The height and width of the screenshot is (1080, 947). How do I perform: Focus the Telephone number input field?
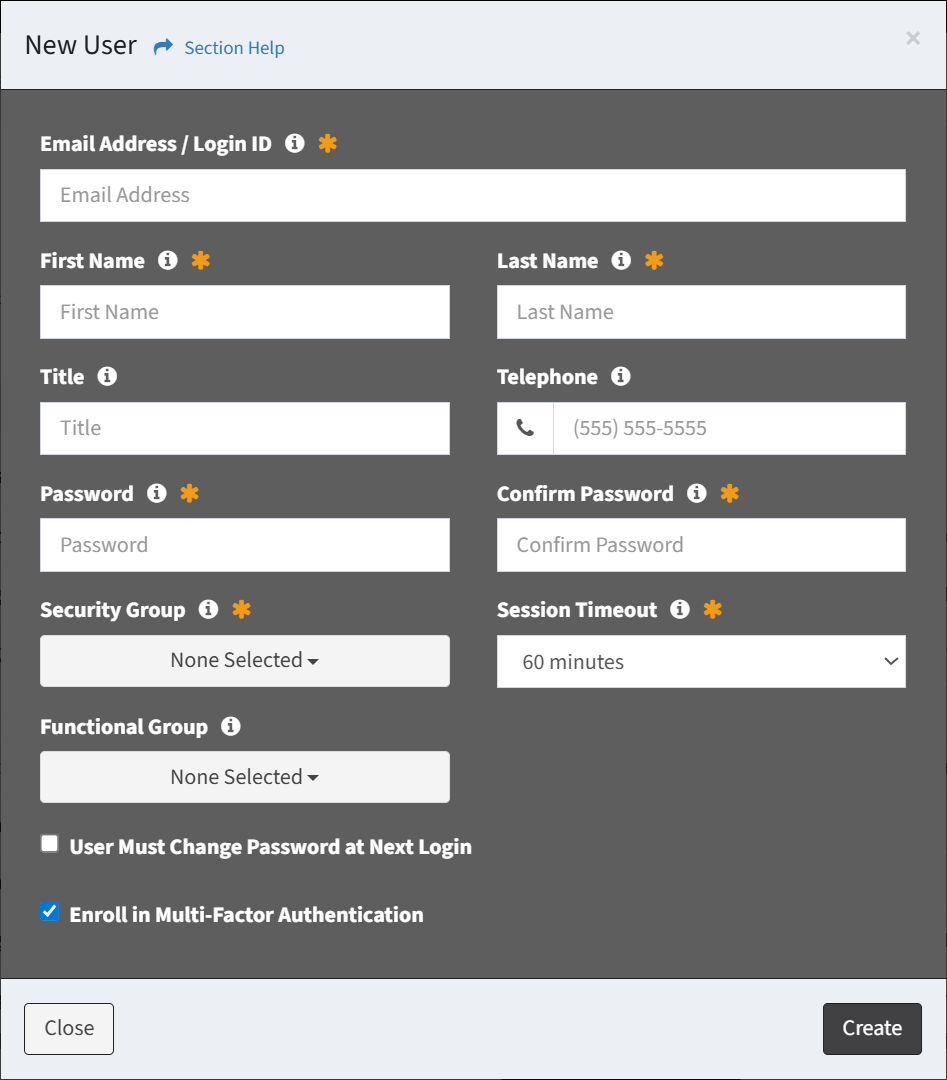click(x=728, y=429)
